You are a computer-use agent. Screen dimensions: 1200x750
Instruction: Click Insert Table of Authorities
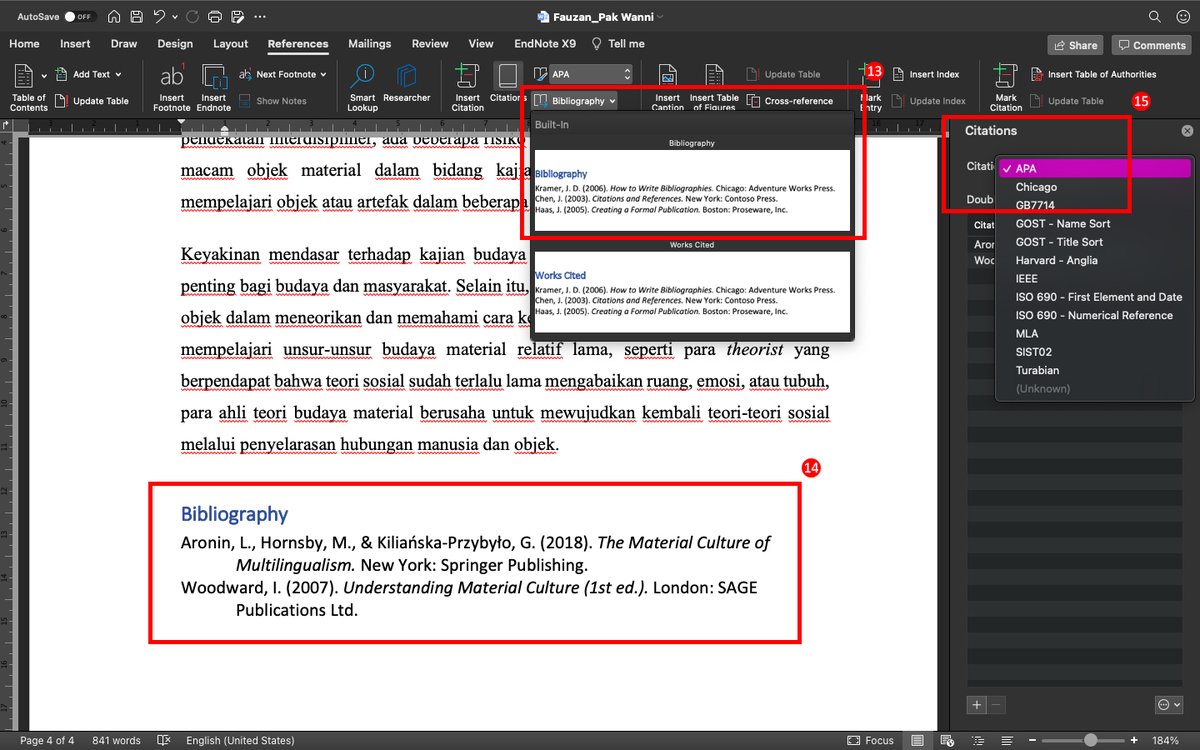(1093, 74)
